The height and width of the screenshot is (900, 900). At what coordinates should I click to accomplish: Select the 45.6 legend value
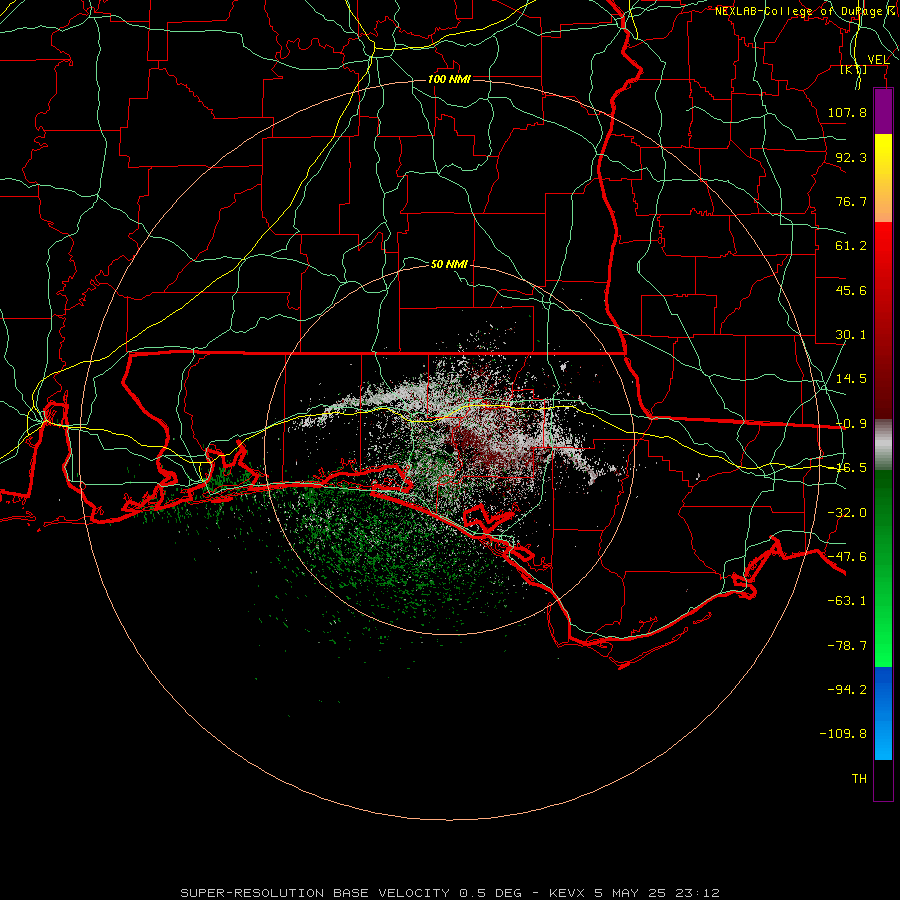[x=851, y=290]
